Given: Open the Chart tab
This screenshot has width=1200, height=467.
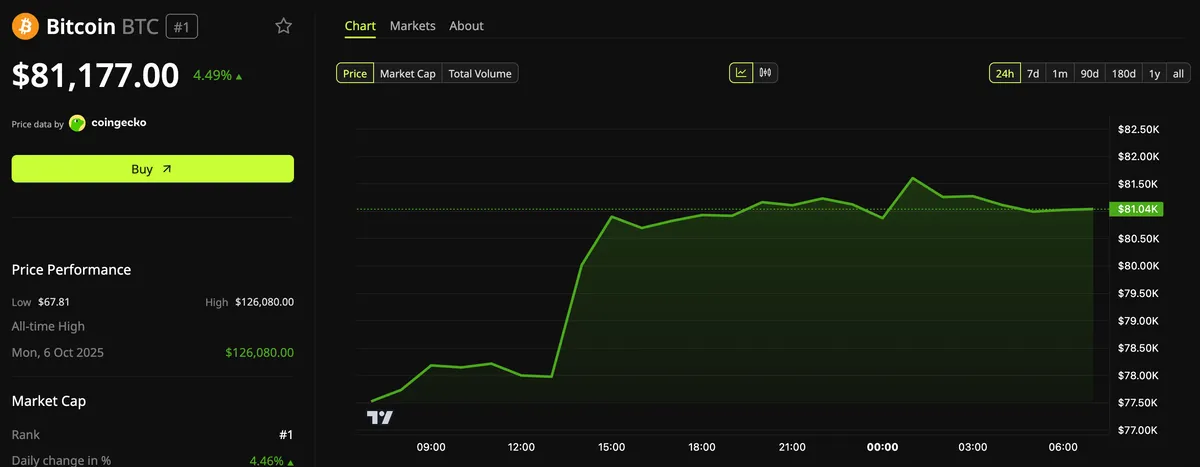Looking at the screenshot, I should (x=360, y=26).
